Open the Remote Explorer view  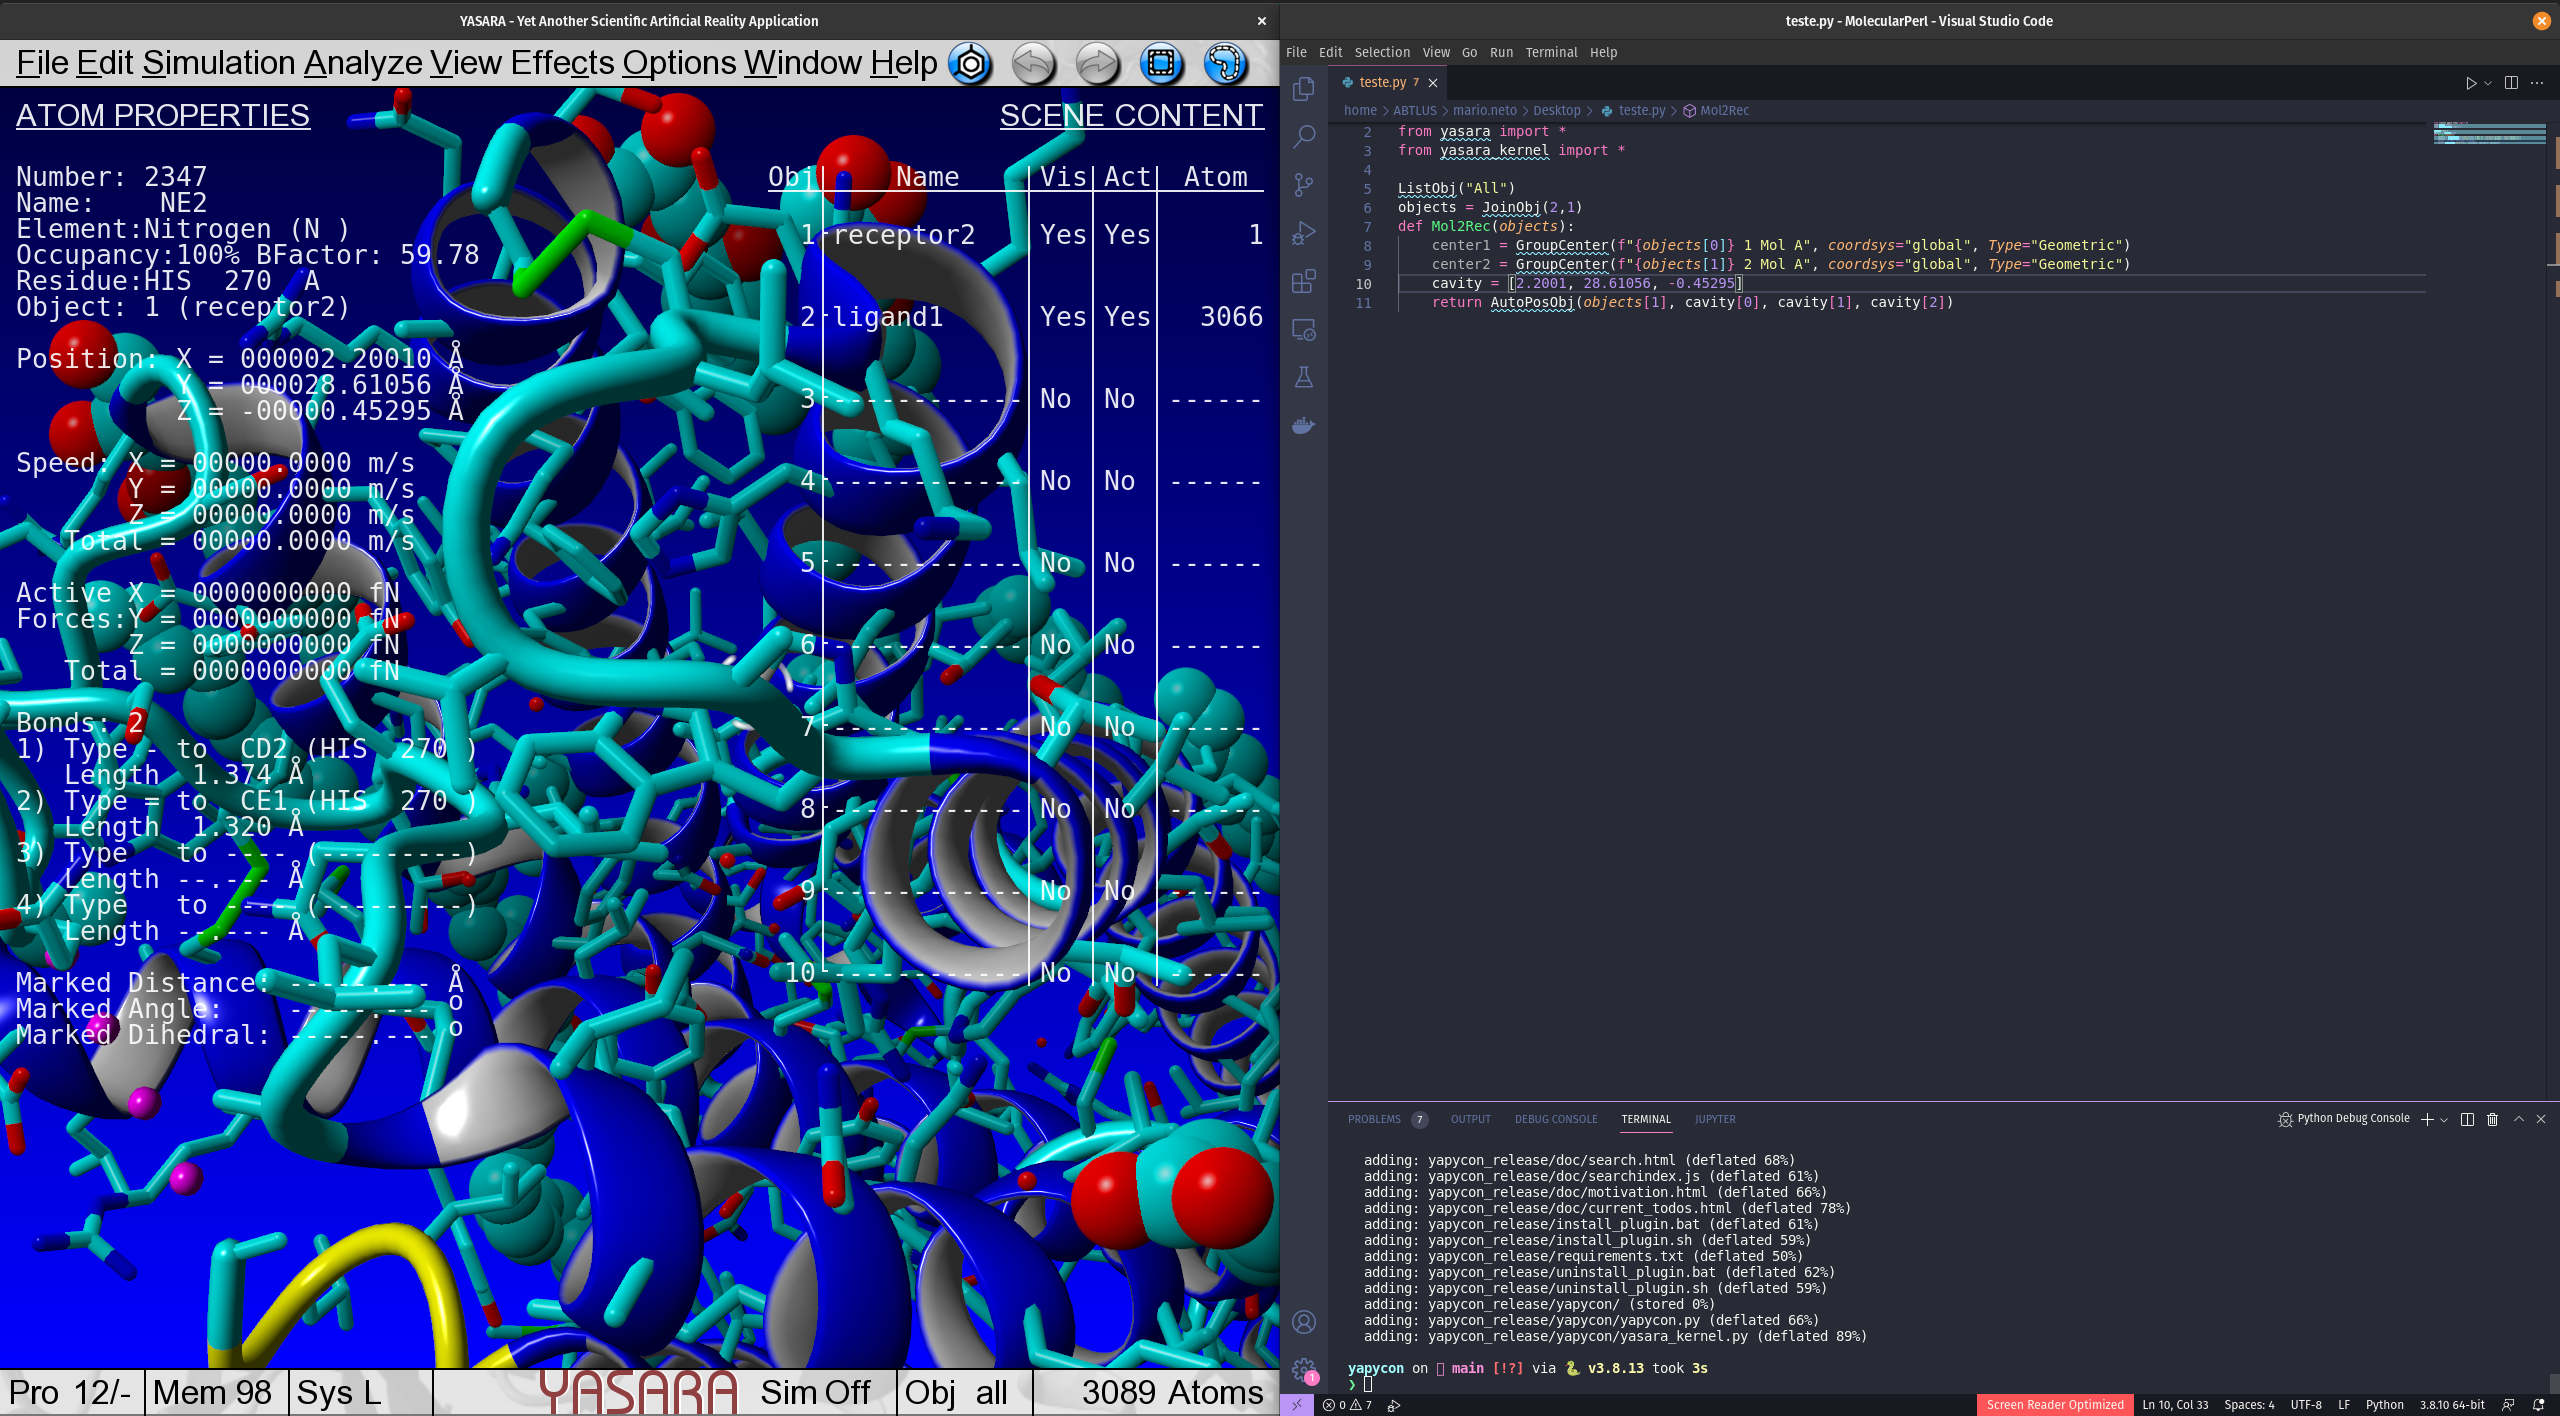tap(1303, 329)
